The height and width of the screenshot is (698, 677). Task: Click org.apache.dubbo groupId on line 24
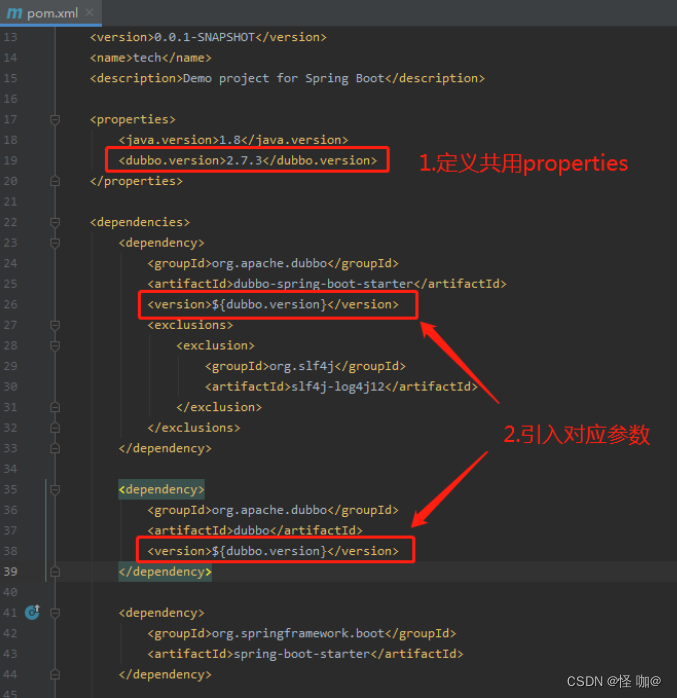point(273,263)
